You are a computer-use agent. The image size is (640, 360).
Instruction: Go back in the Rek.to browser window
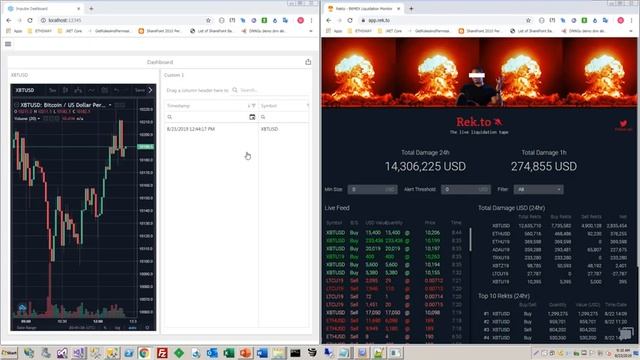click(x=329, y=20)
